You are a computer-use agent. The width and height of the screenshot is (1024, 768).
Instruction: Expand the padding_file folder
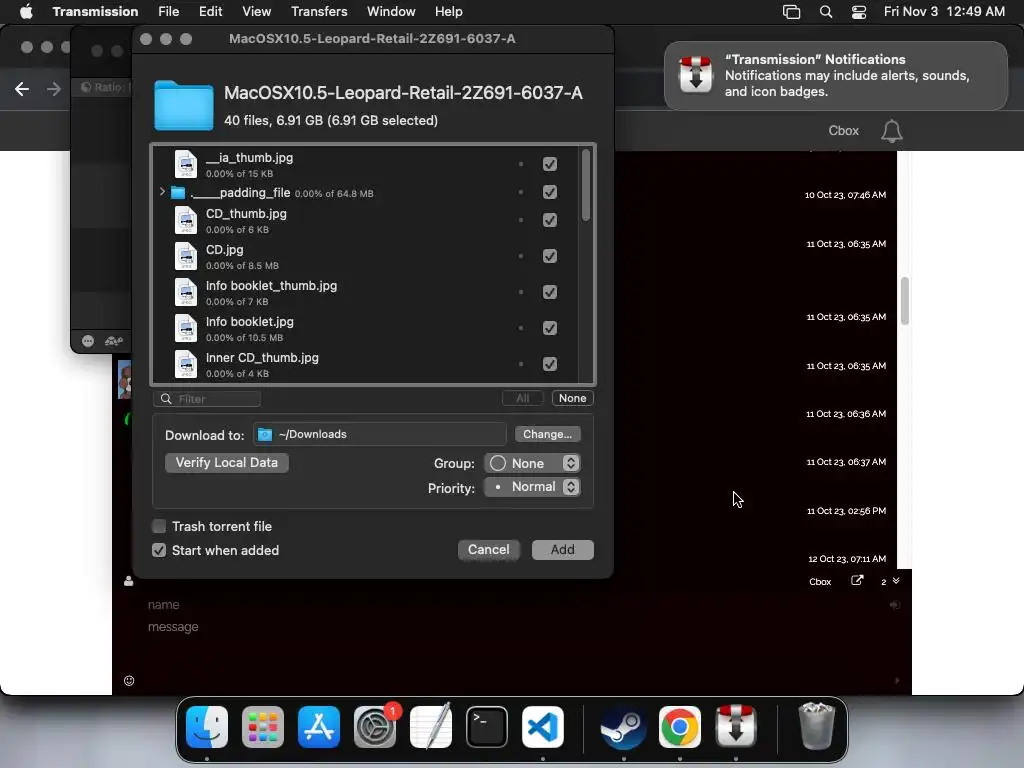point(162,192)
